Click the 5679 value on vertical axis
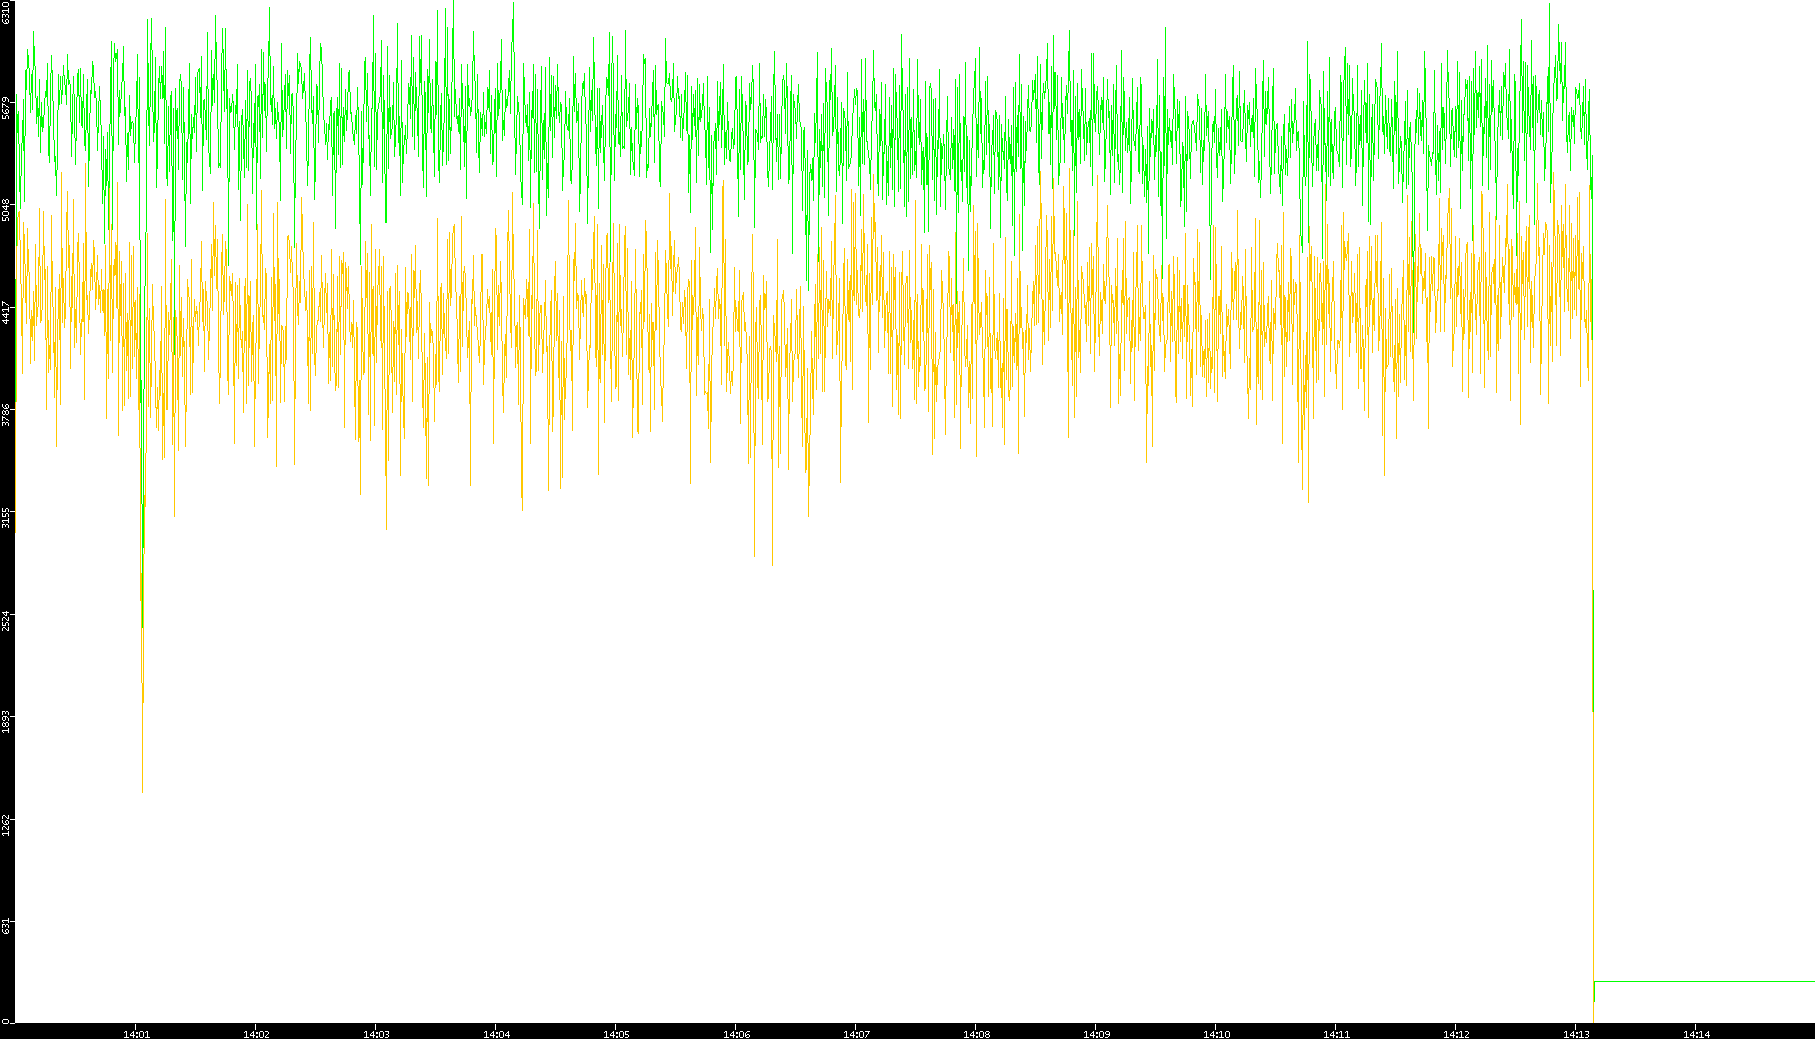Image resolution: width=1815 pixels, height=1039 pixels. 6,107
